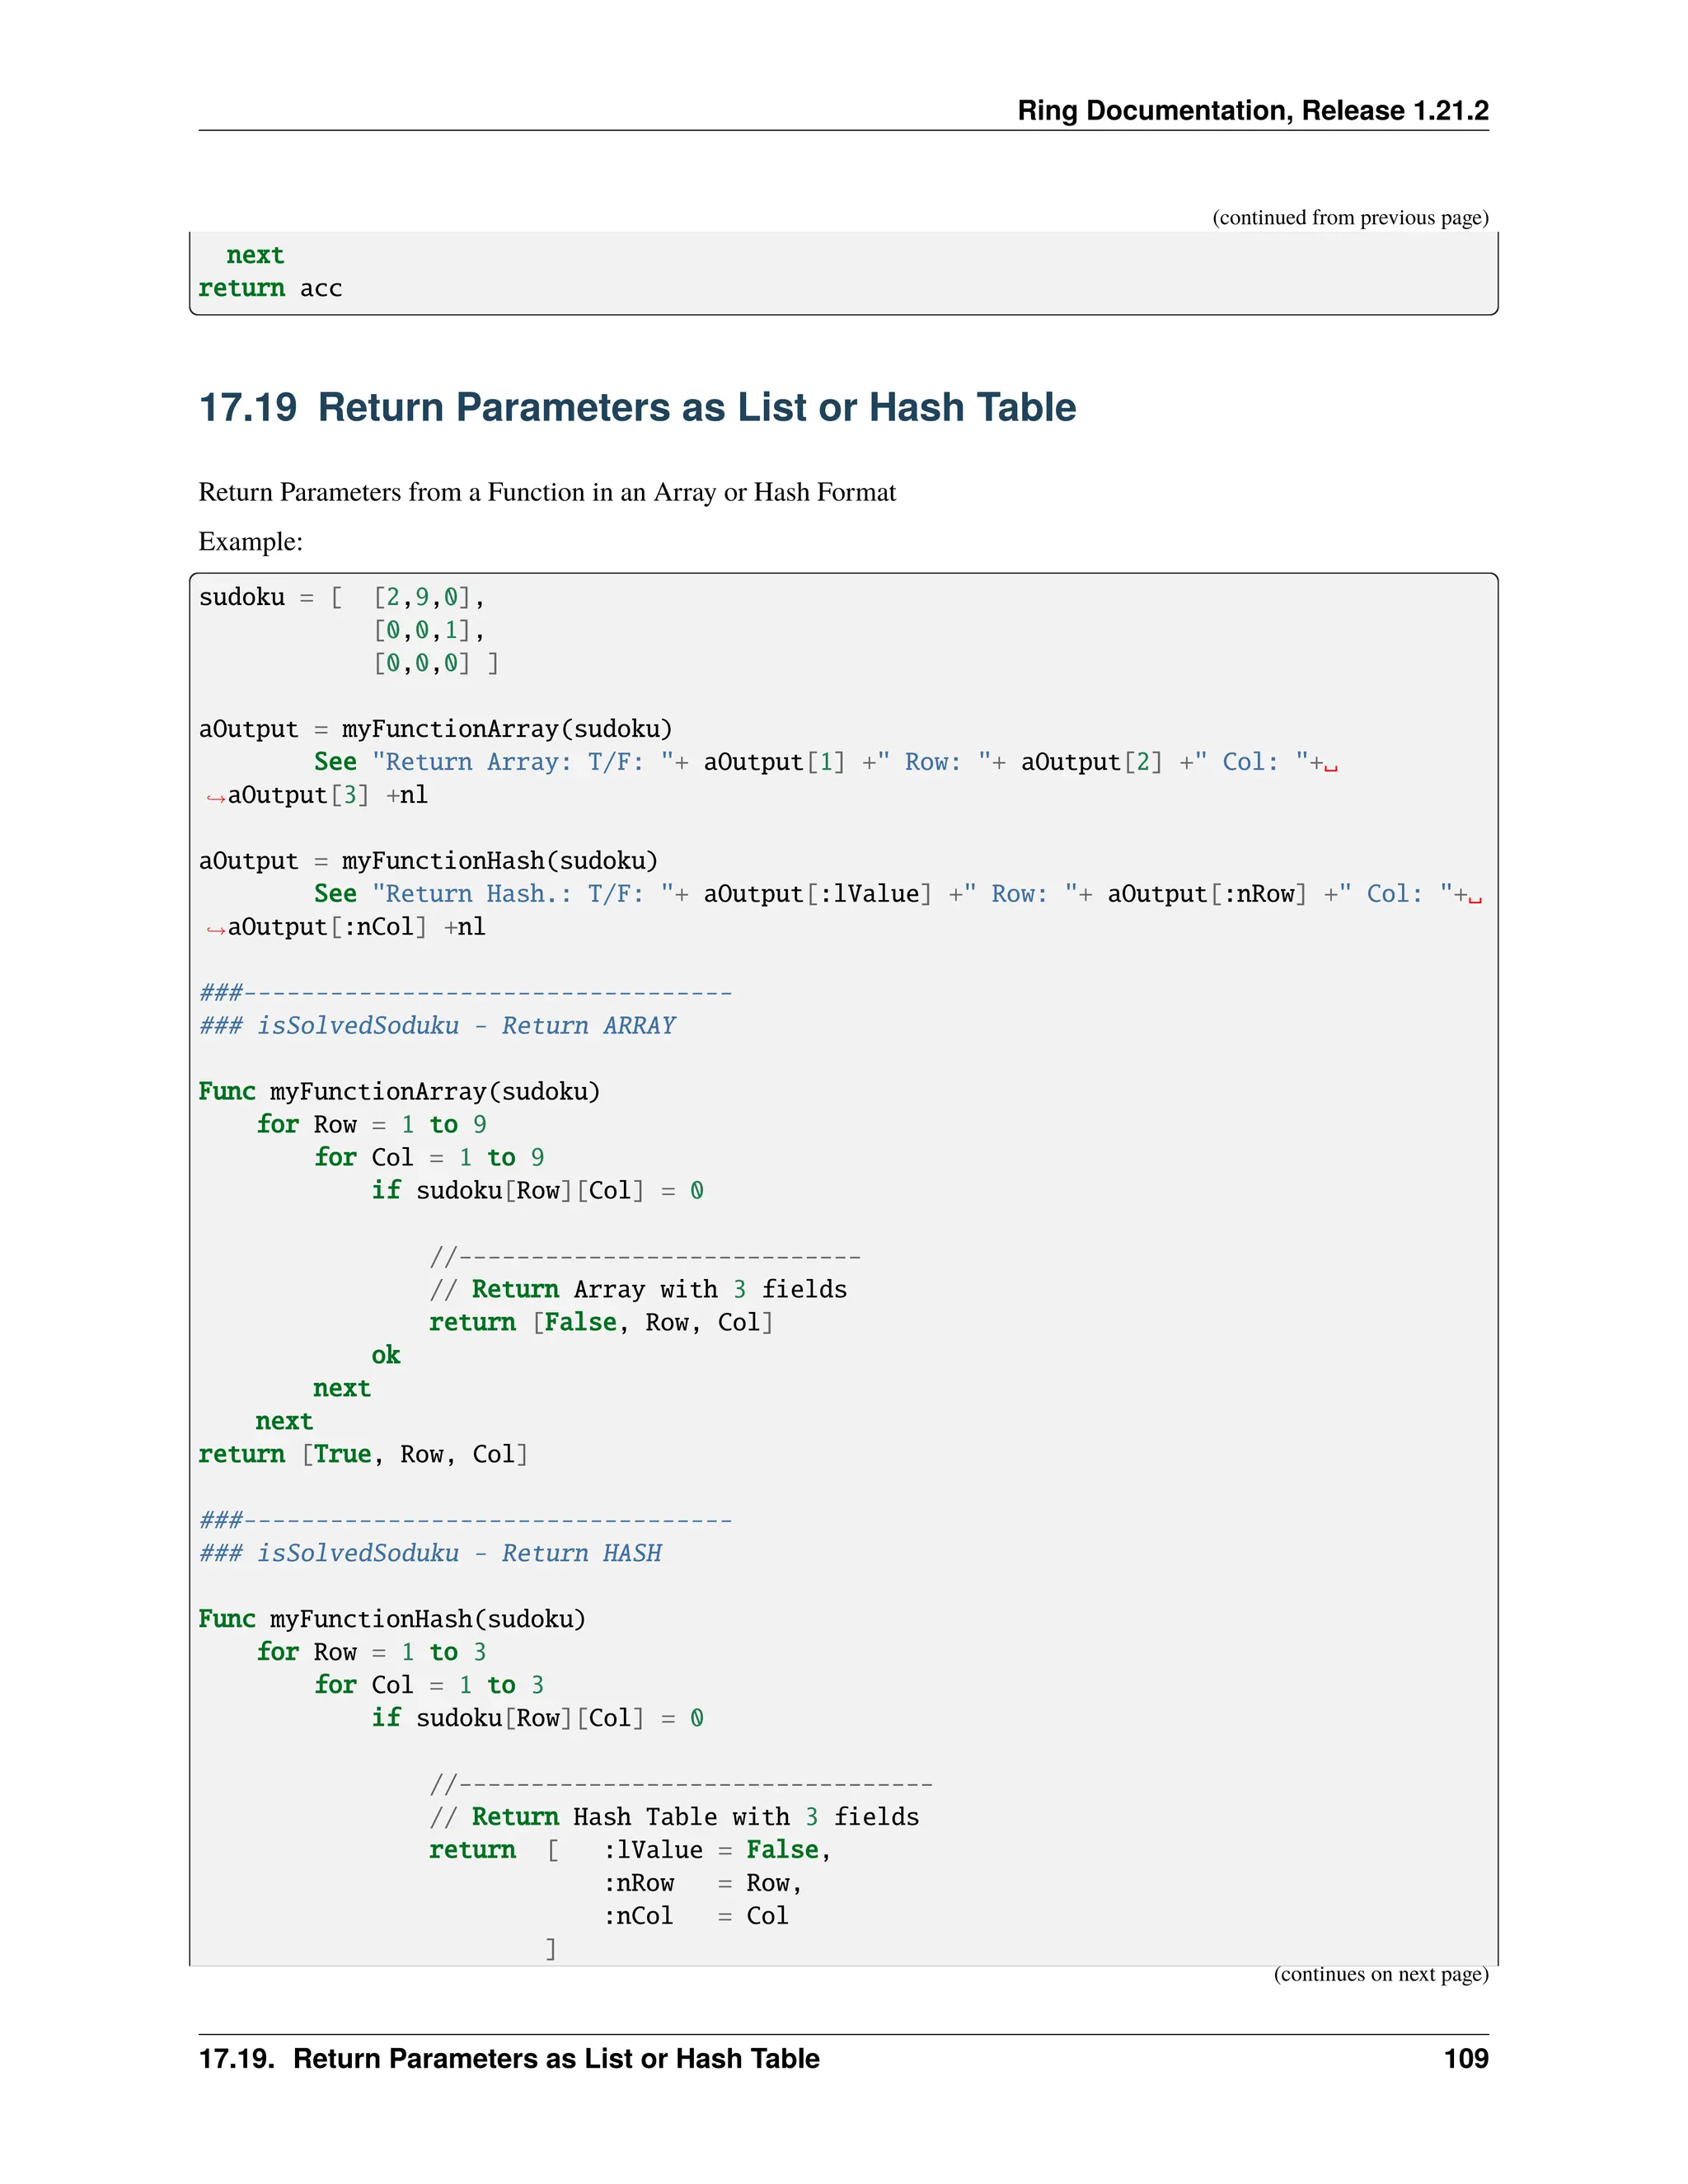Click 'Func myFunctionHash(sudoku)' definition line
The width and height of the screenshot is (1688, 2184).
392,1619
